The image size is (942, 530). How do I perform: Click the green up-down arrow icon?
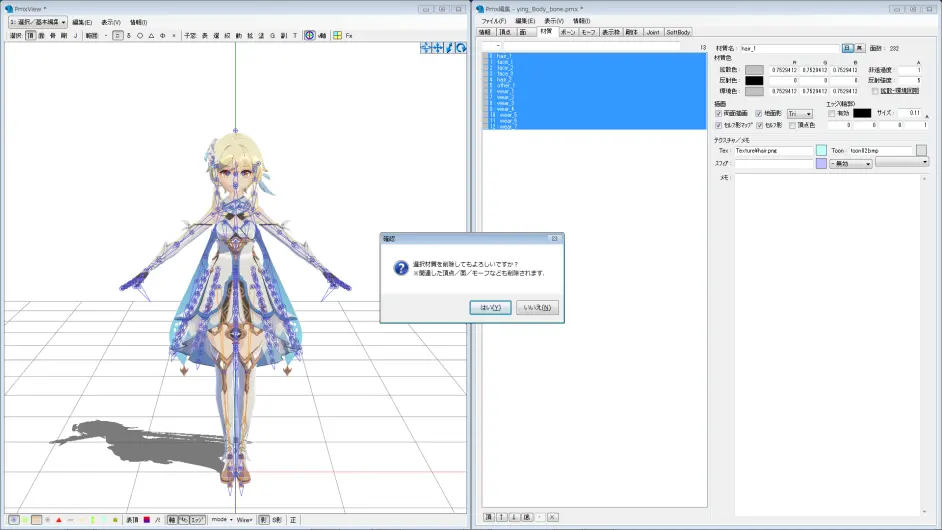coord(93,520)
